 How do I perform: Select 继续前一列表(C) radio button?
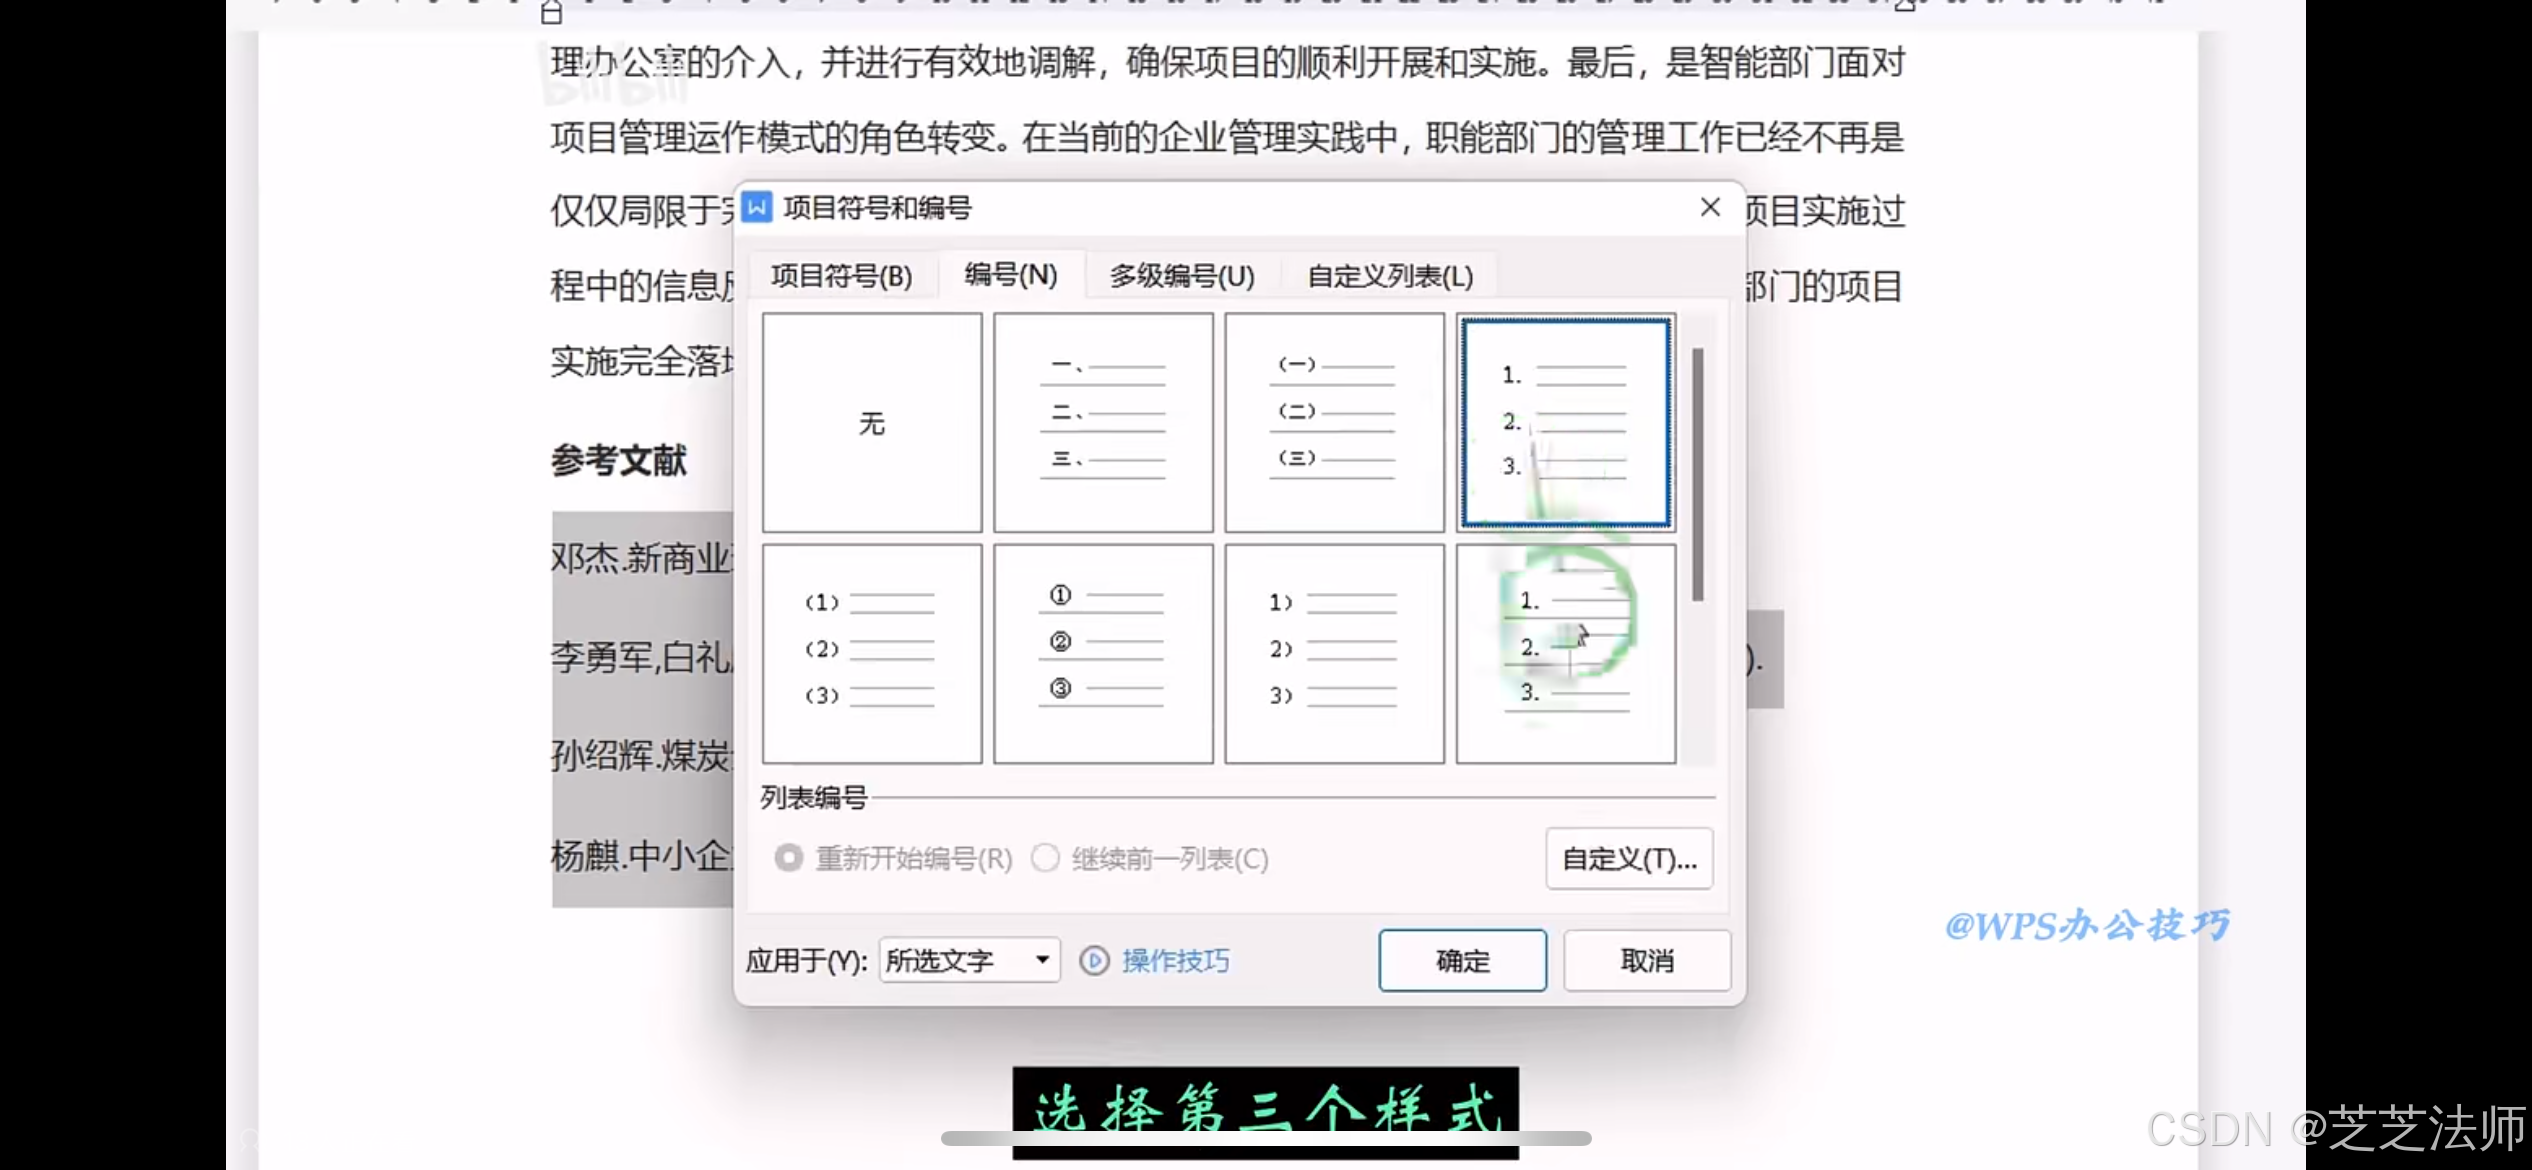point(1045,858)
